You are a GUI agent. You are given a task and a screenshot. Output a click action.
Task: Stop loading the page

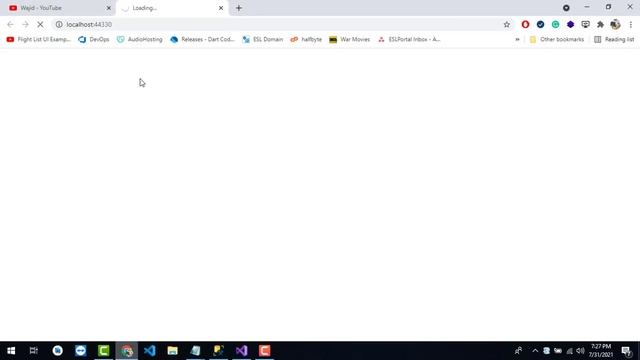coord(40,24)
